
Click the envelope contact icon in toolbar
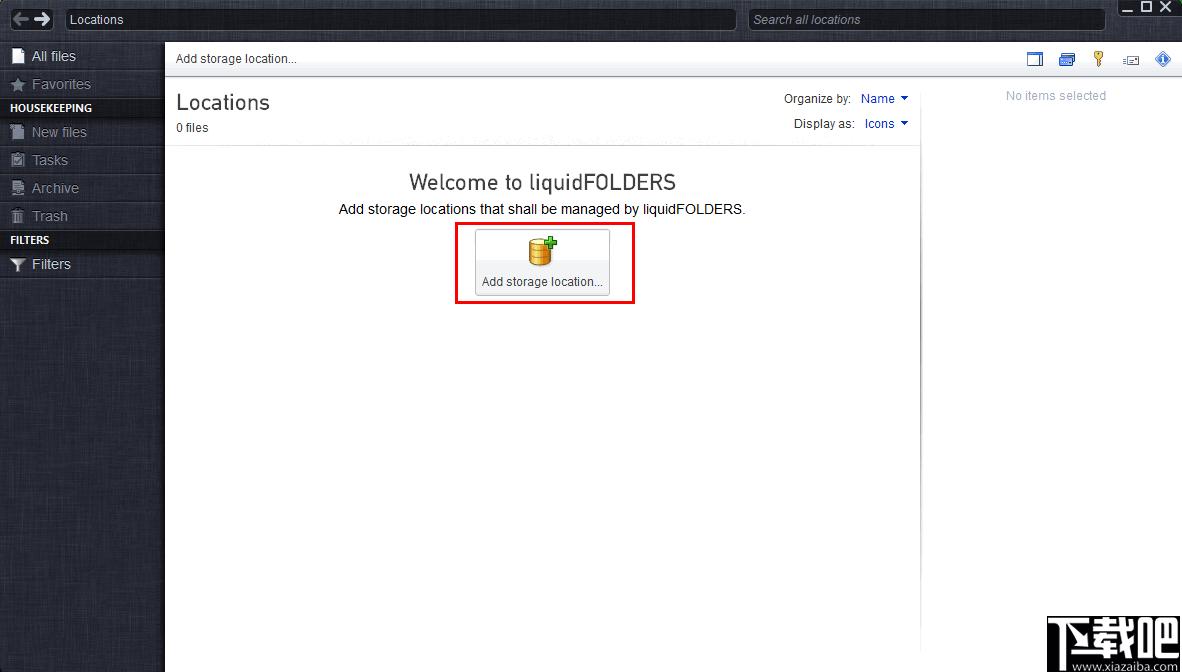1131,60
